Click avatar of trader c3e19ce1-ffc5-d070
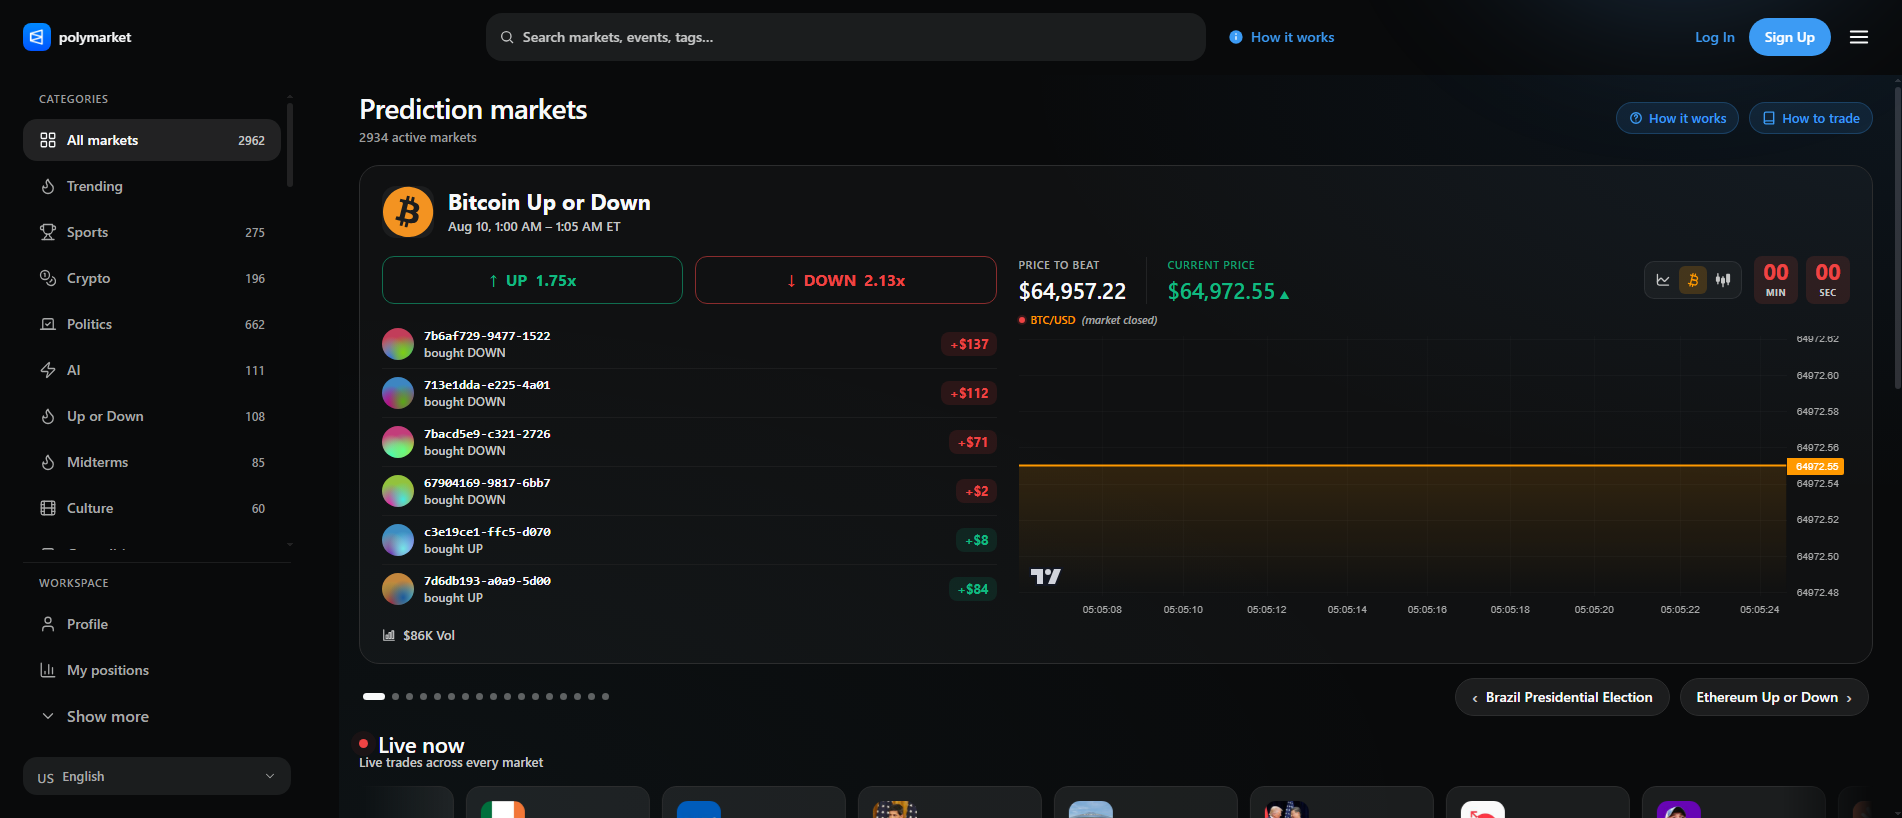 pyautogui.click(x=398, y=540)
